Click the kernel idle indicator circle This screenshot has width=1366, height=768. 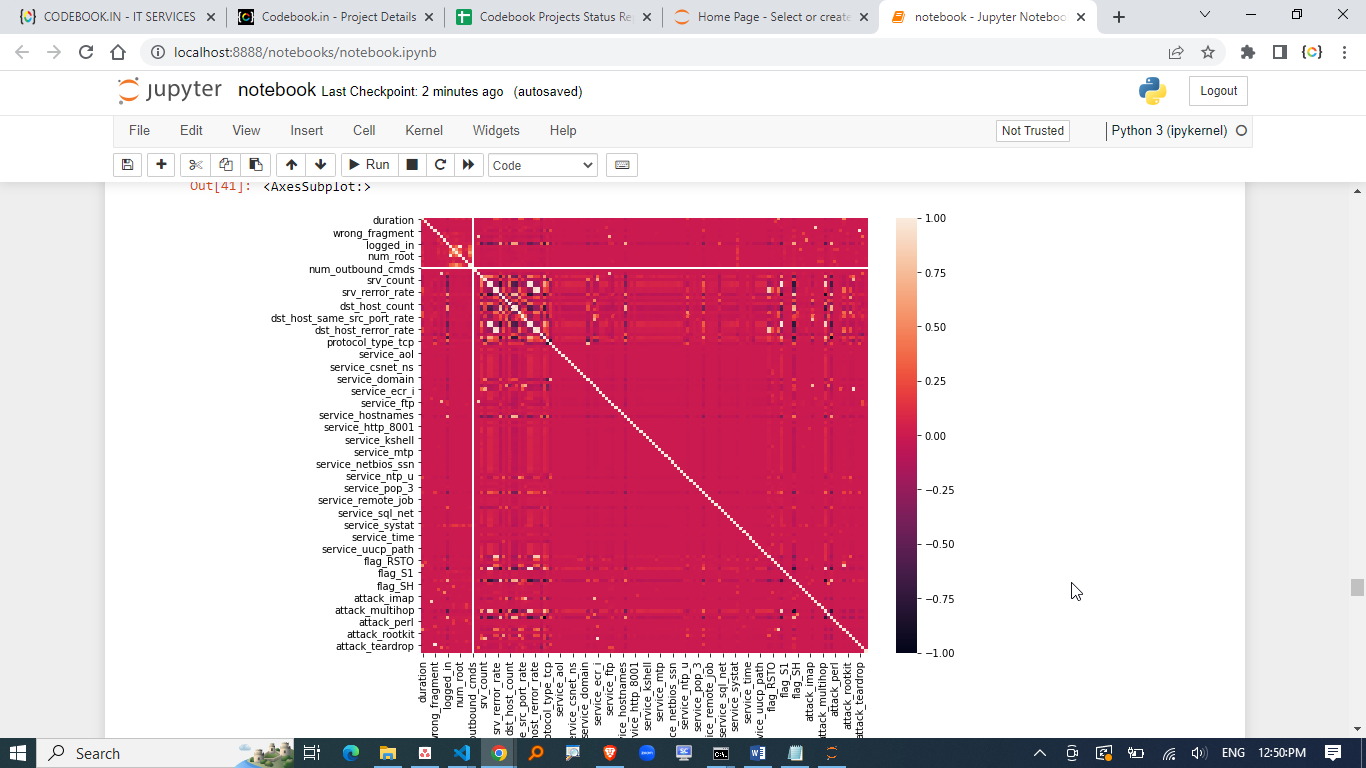[1242, 131]
